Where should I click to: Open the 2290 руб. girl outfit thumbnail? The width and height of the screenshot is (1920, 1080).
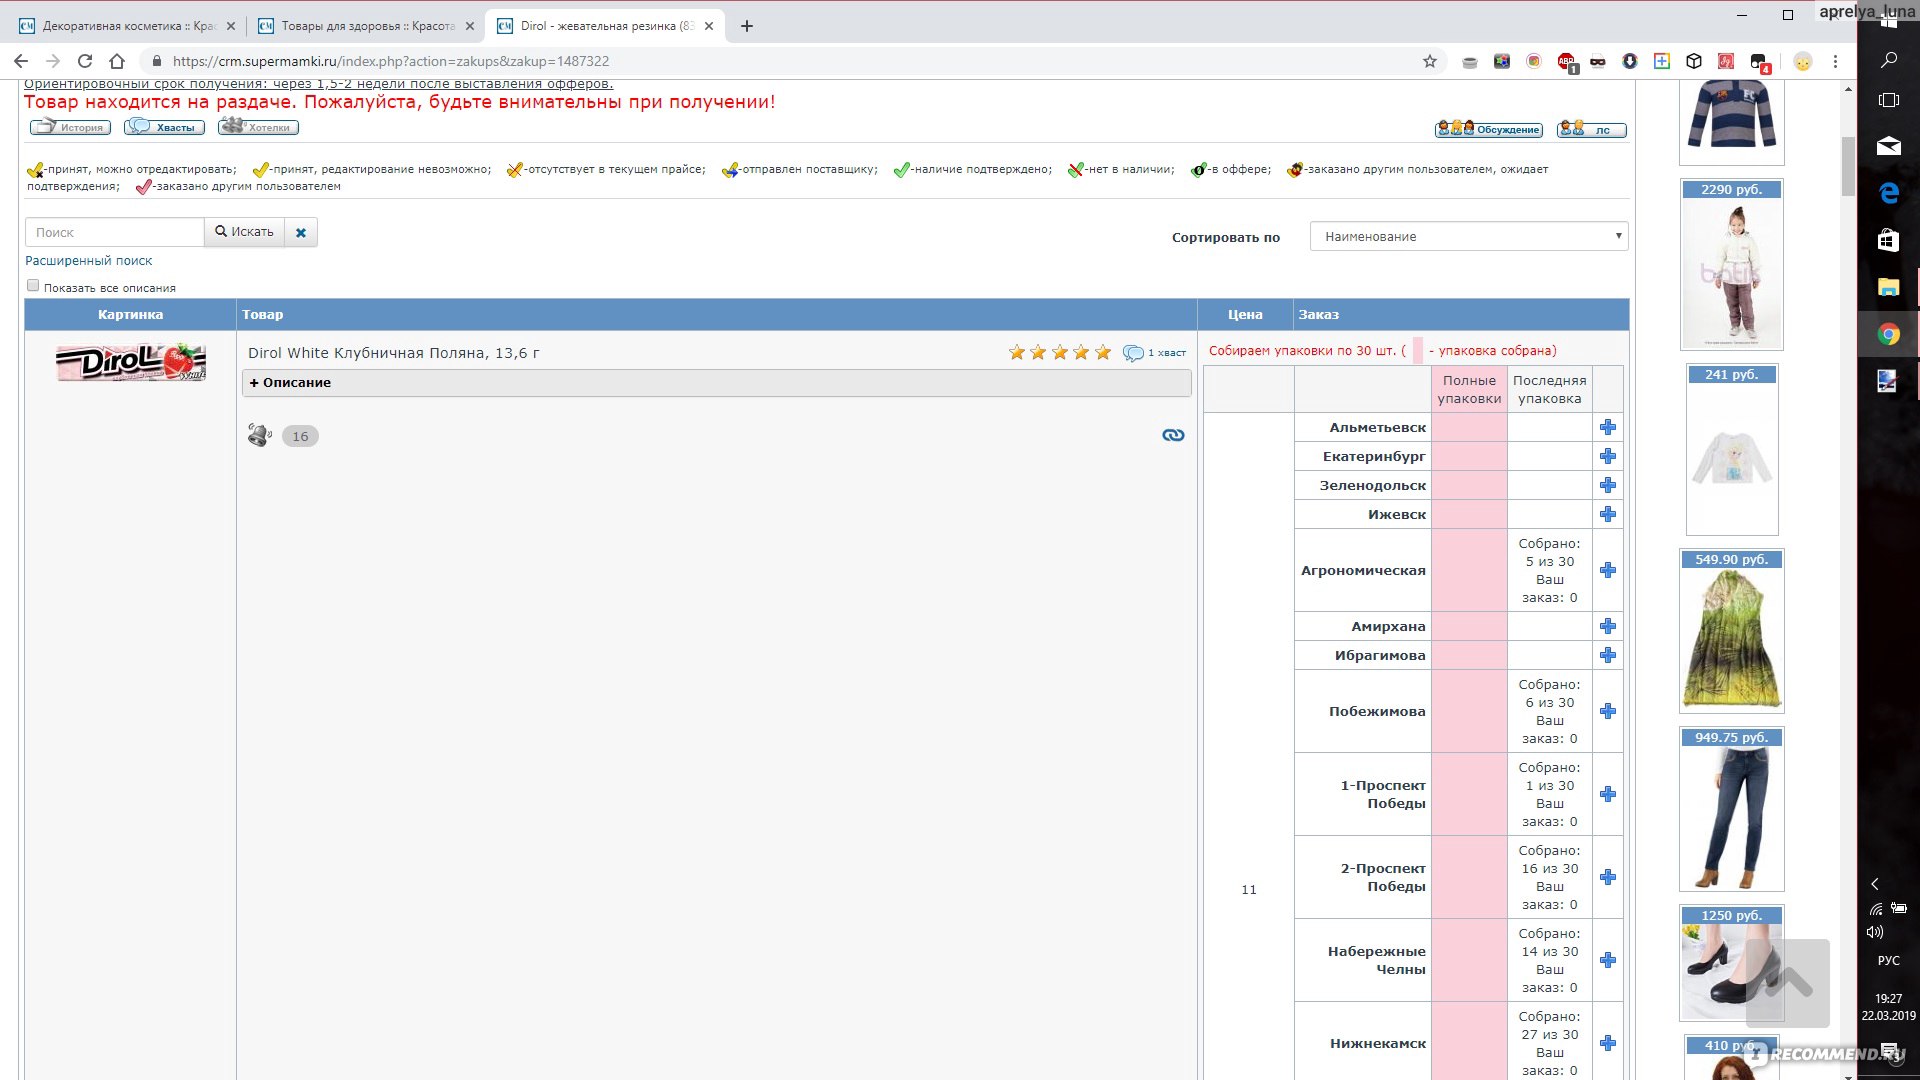click(1731, 265)
